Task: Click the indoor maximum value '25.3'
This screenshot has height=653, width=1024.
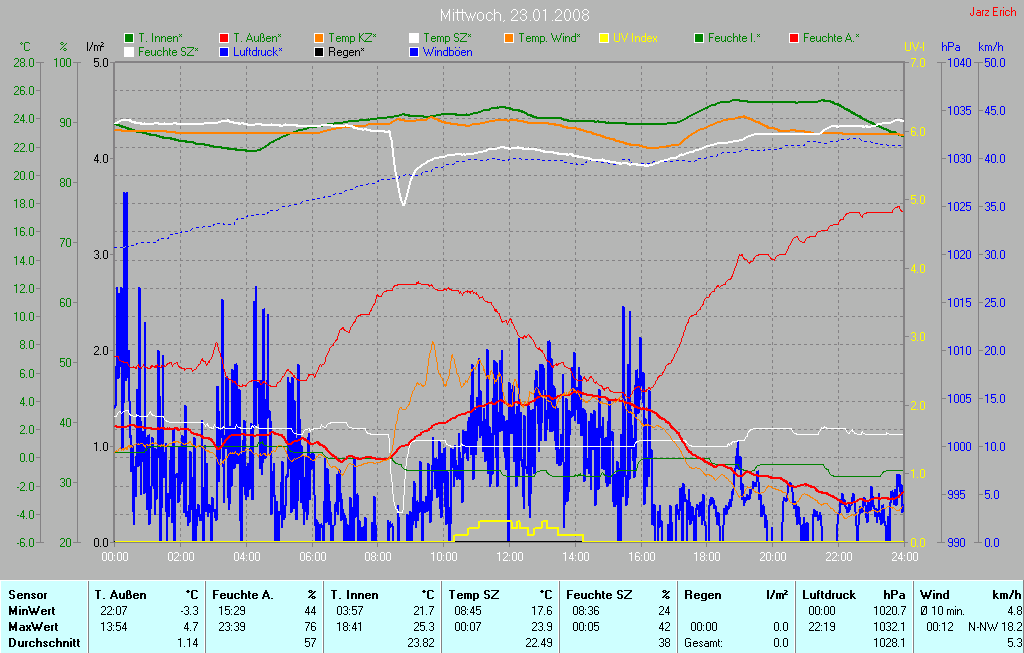Action: [x=423, y=627]
